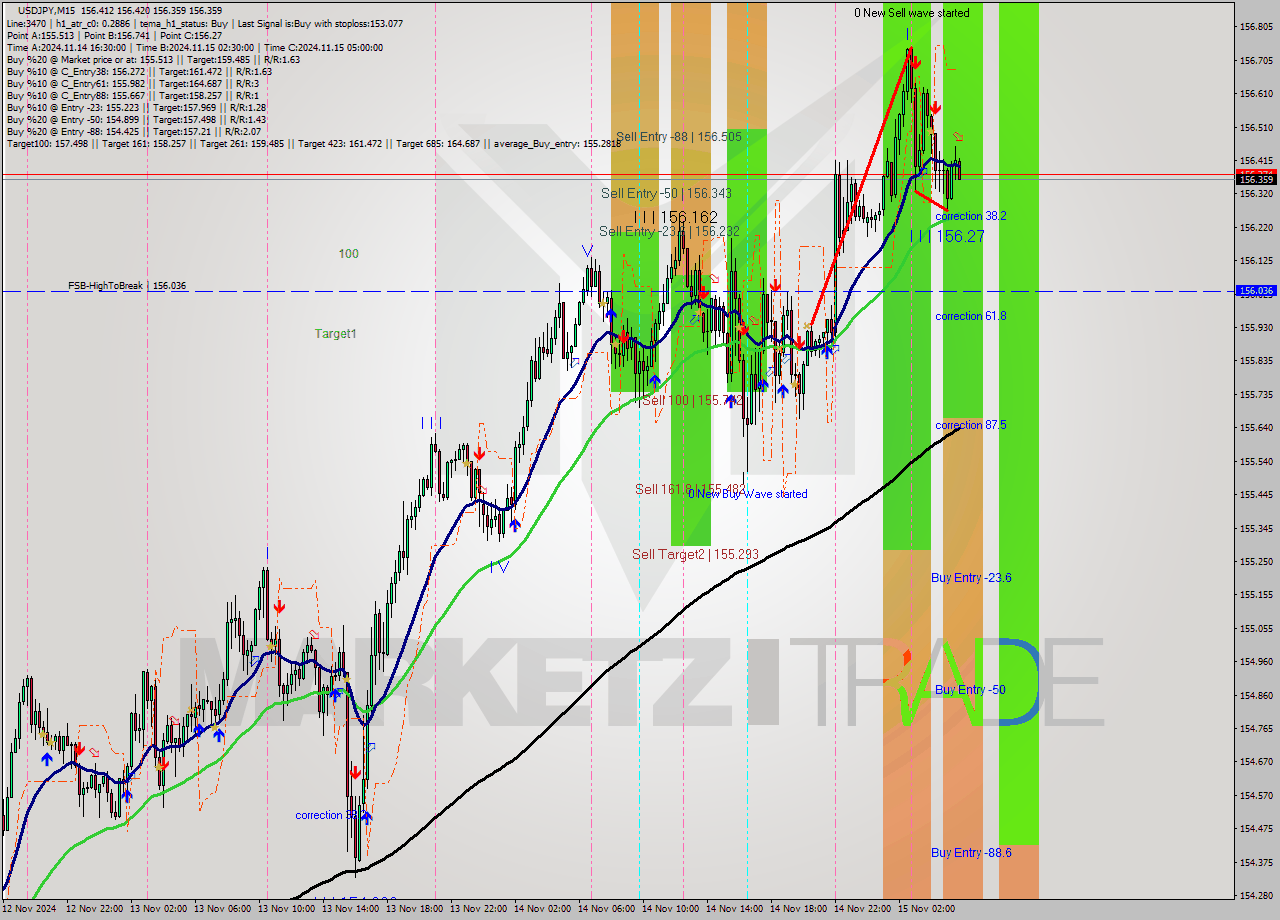Click the 'Buy Entry -88.6' label
The width and height of the screenshot is (1280, 920).
971,853
